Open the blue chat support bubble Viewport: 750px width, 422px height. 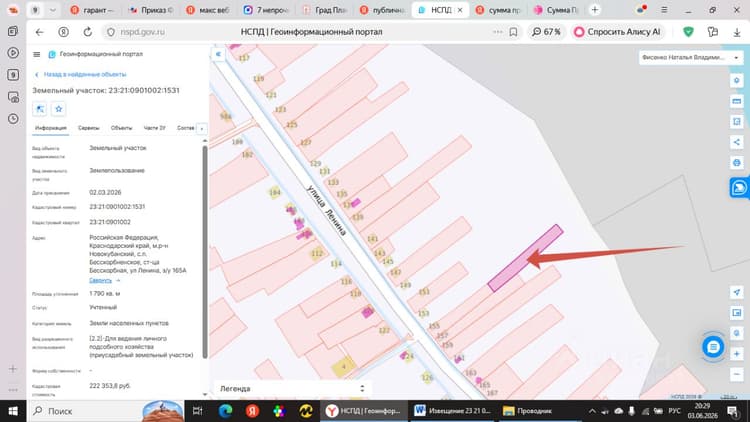tap(713, 347)
